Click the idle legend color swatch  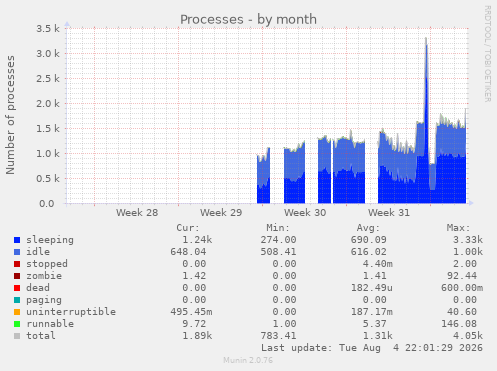[17, 252]
